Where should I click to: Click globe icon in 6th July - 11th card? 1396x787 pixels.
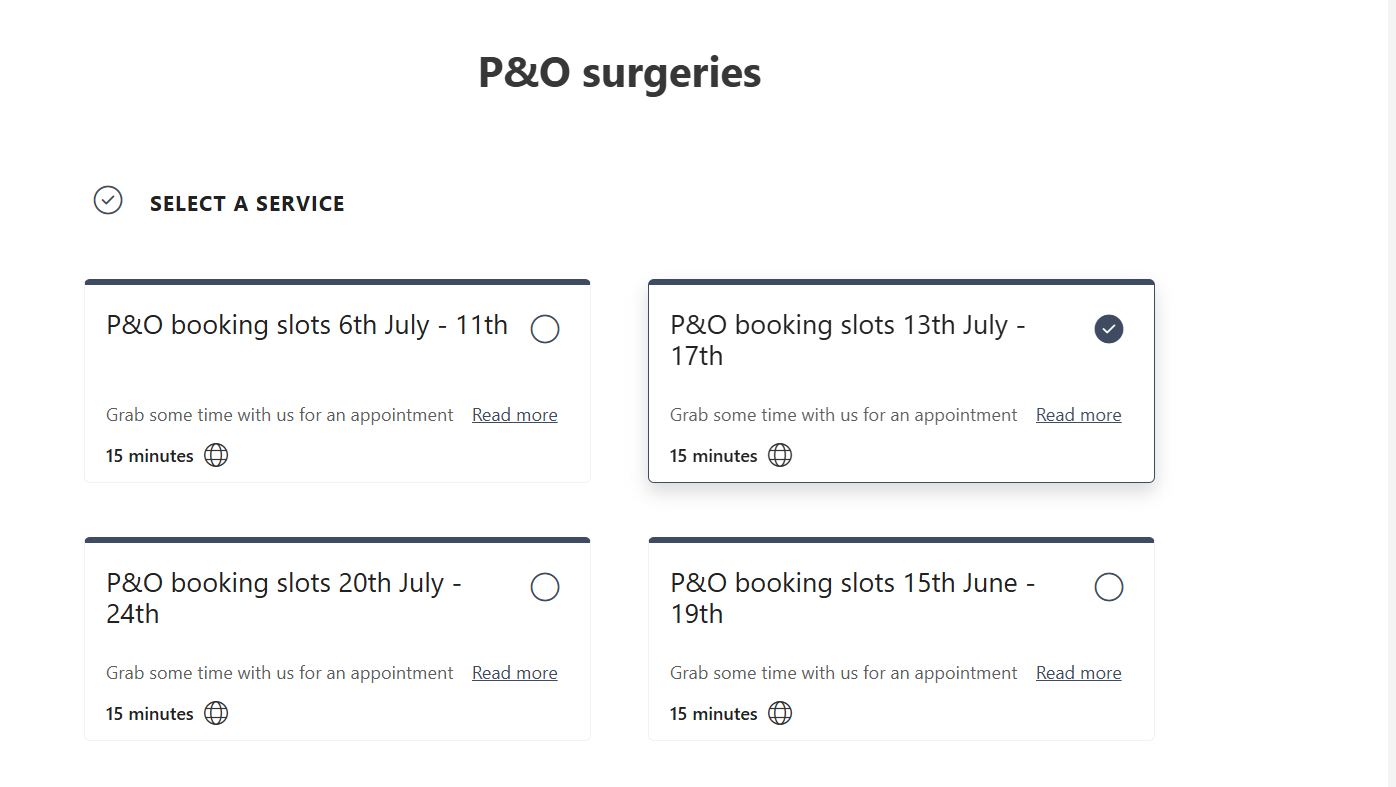216,455
